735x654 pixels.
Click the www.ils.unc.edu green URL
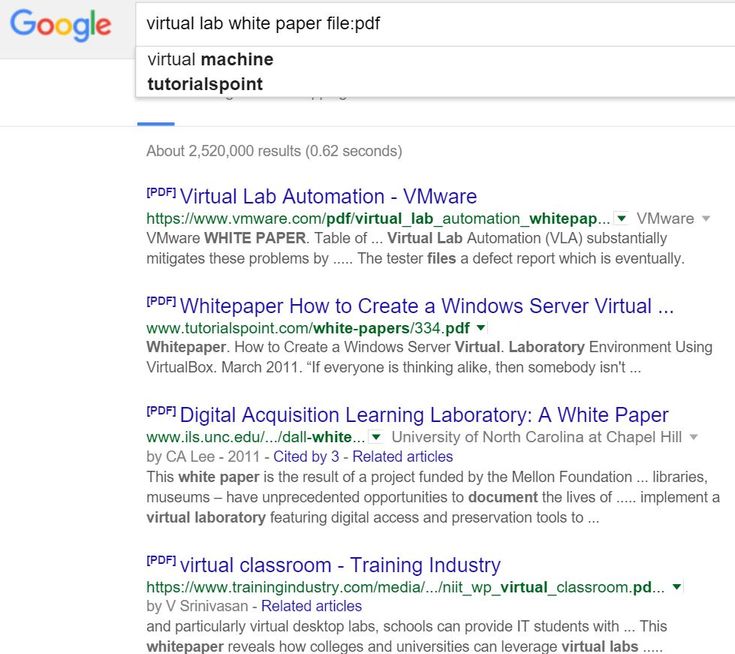click(x=255, y=437)
